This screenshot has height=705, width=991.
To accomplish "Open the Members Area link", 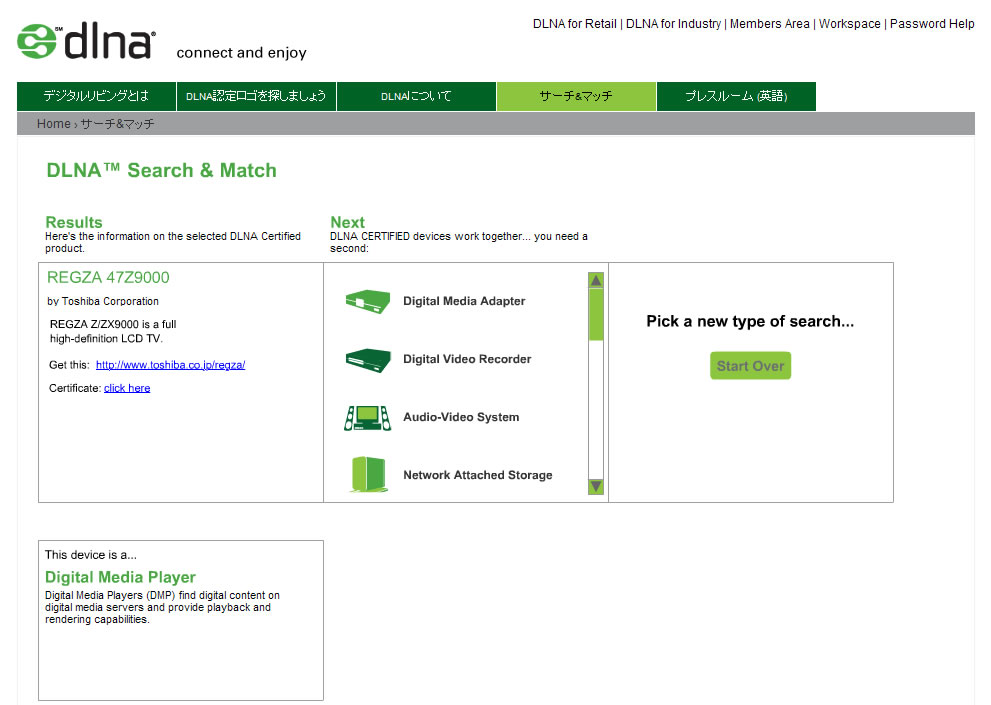I will point(770,24).
